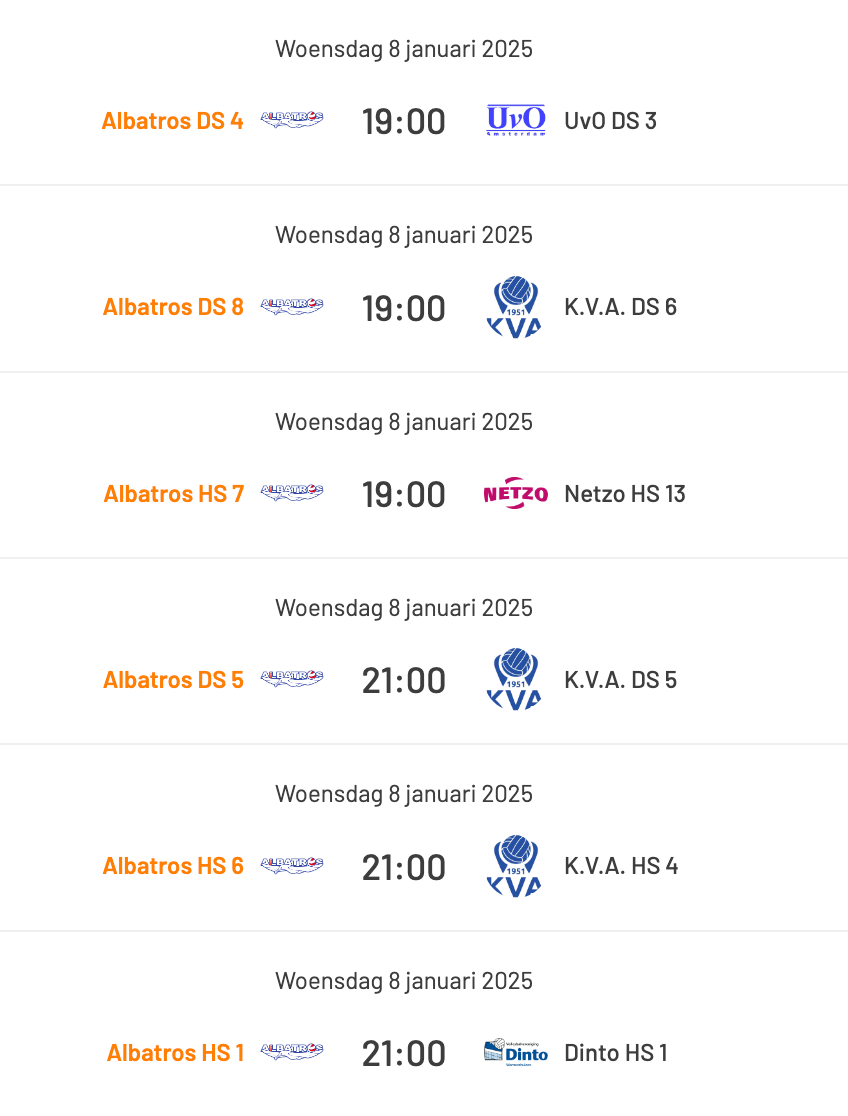Open the Albatros HS 6 team link
This screenshot has height=1116, width=848.
pyautogui.click(x=173, y=866)
